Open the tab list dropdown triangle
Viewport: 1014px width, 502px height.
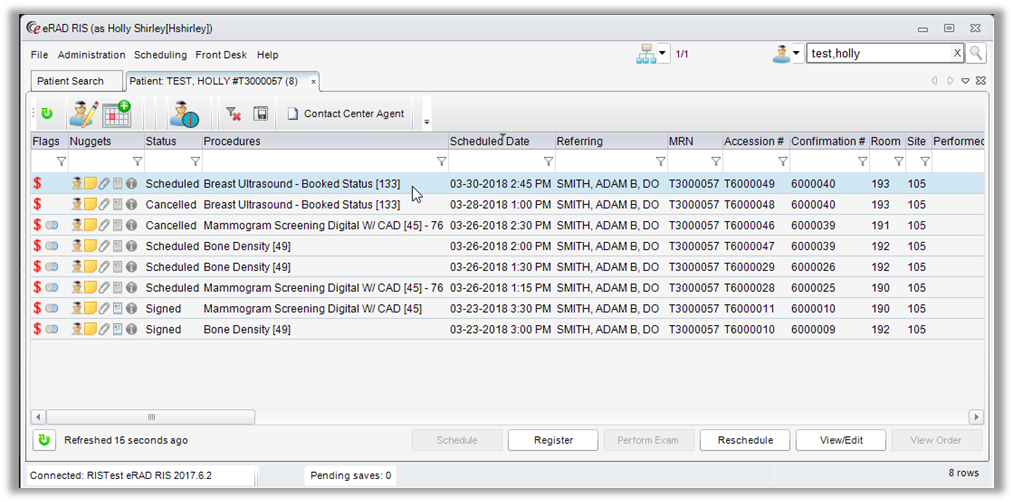point(965,82)
